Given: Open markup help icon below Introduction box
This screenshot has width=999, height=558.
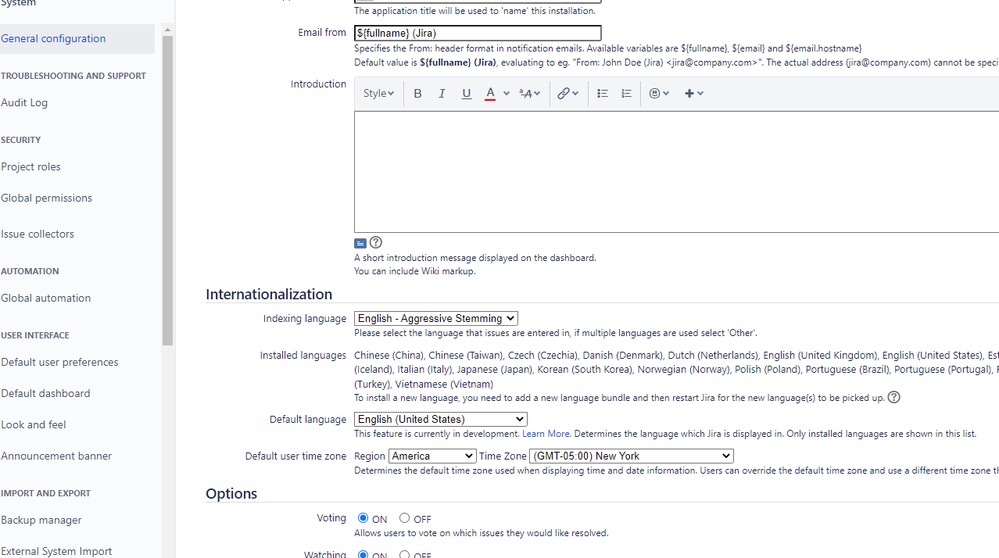Looking at the screenshot, I should (376, 242).
